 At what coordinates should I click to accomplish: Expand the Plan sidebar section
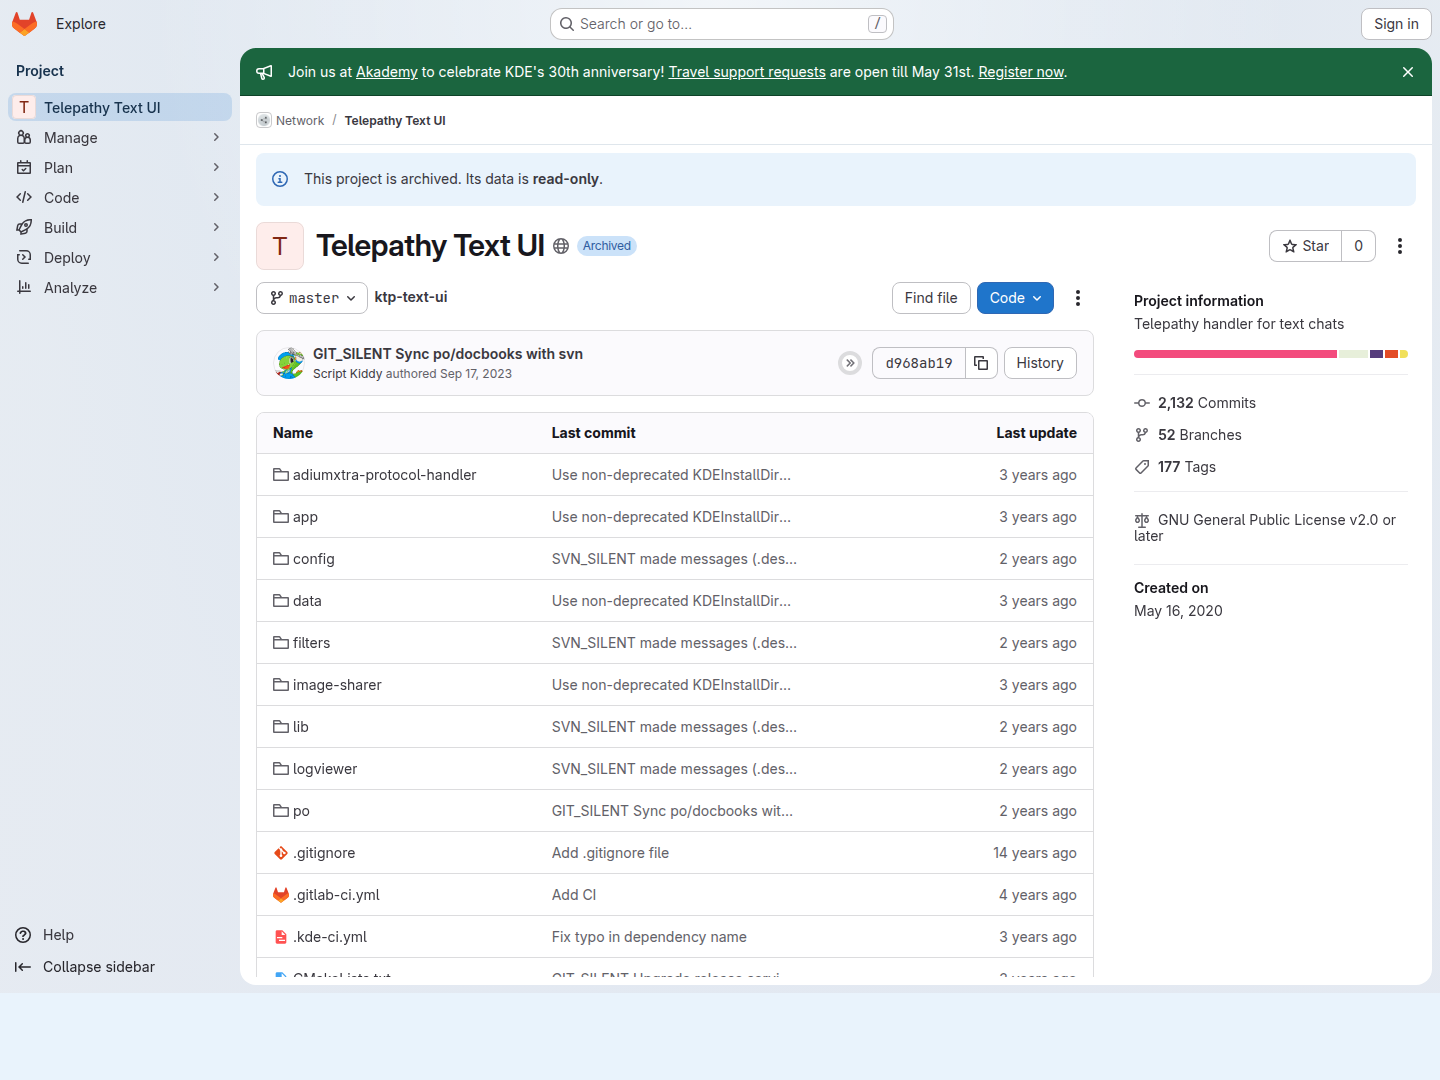tap(120, 168)
